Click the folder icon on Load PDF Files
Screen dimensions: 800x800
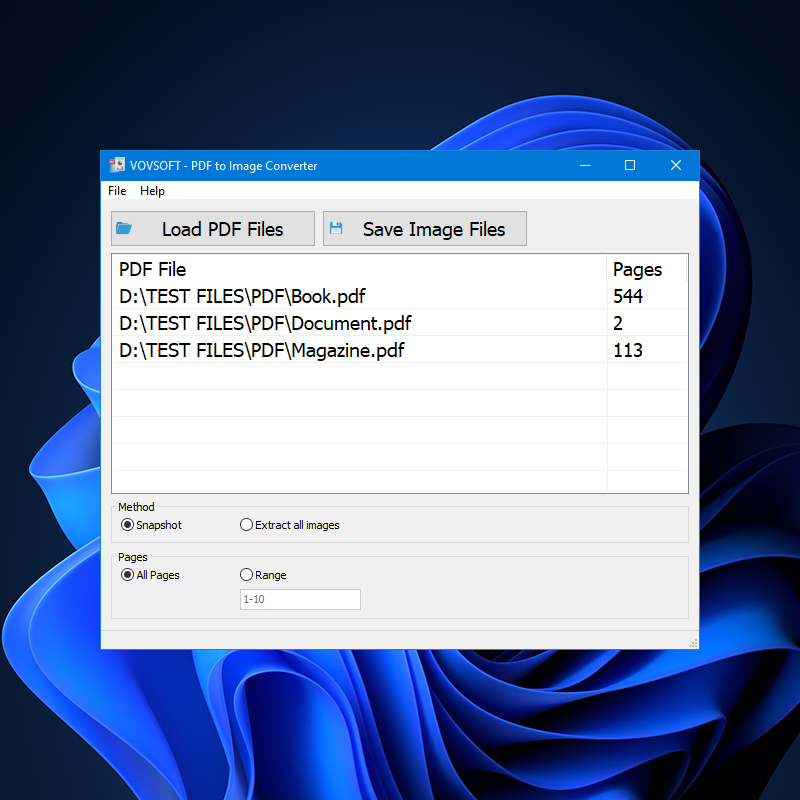pyautogui.click(x=125, y=228)
